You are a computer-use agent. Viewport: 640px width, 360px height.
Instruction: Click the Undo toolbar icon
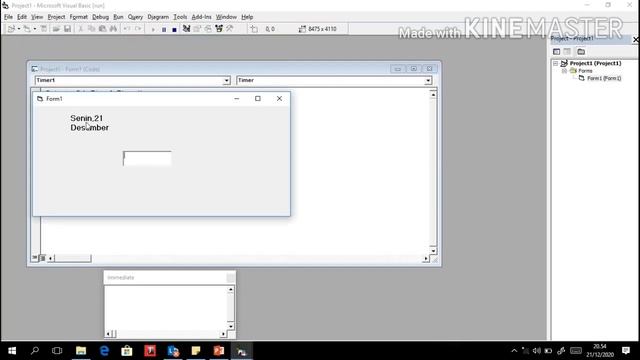127,29
